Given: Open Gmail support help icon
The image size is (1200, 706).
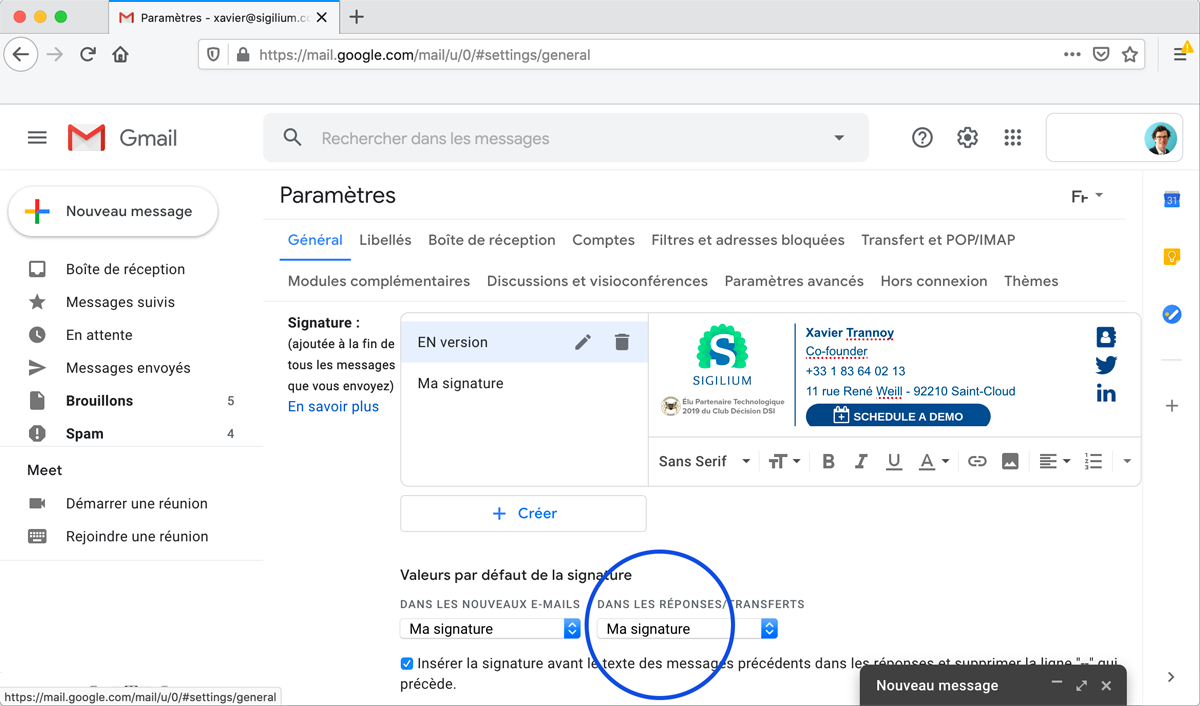Looking at the screenshot, I should pyautogui.click(x=922, y=138).
